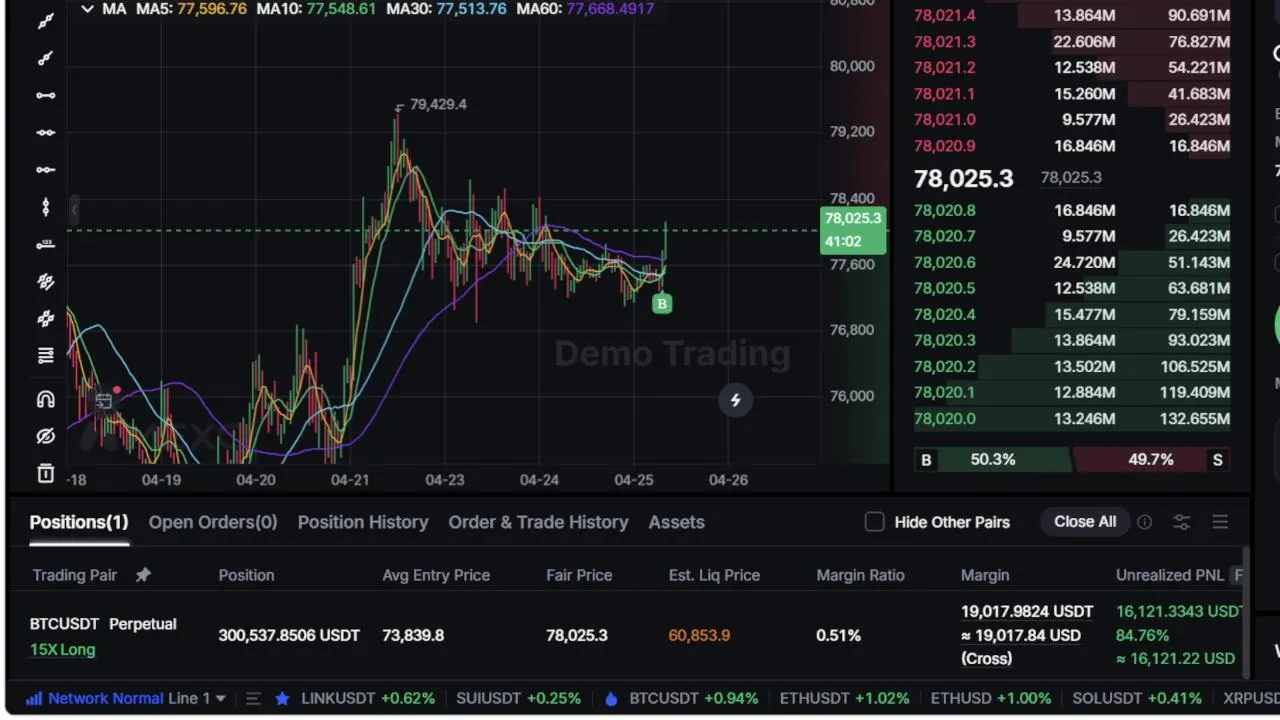
Task: Click the green B buy marker on chart
Action: (x=662, y=303)
